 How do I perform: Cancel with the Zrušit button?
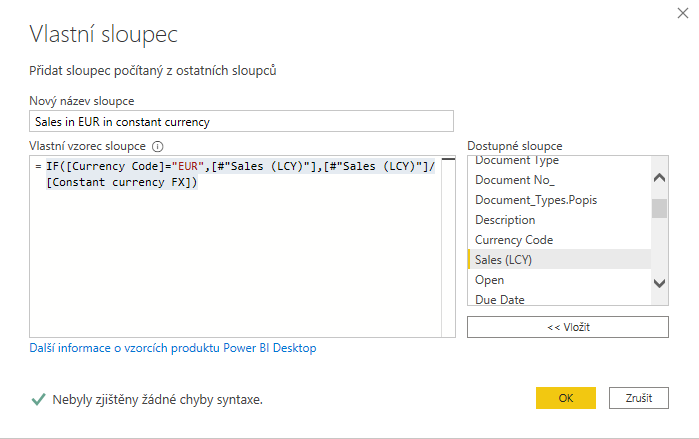(638, 398)
